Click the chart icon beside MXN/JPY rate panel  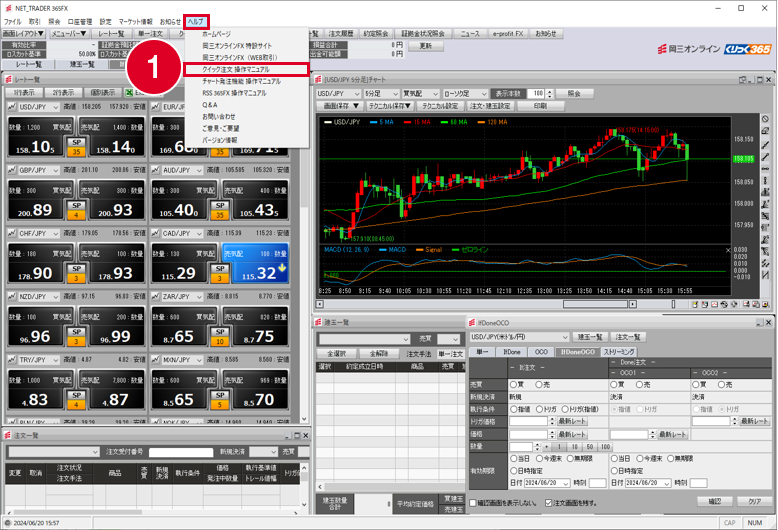point(156,360)
